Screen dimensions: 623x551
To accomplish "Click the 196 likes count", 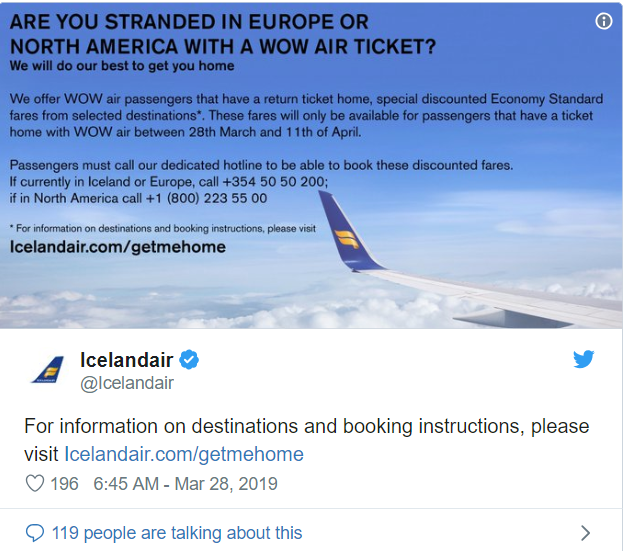I will point(64,484).
